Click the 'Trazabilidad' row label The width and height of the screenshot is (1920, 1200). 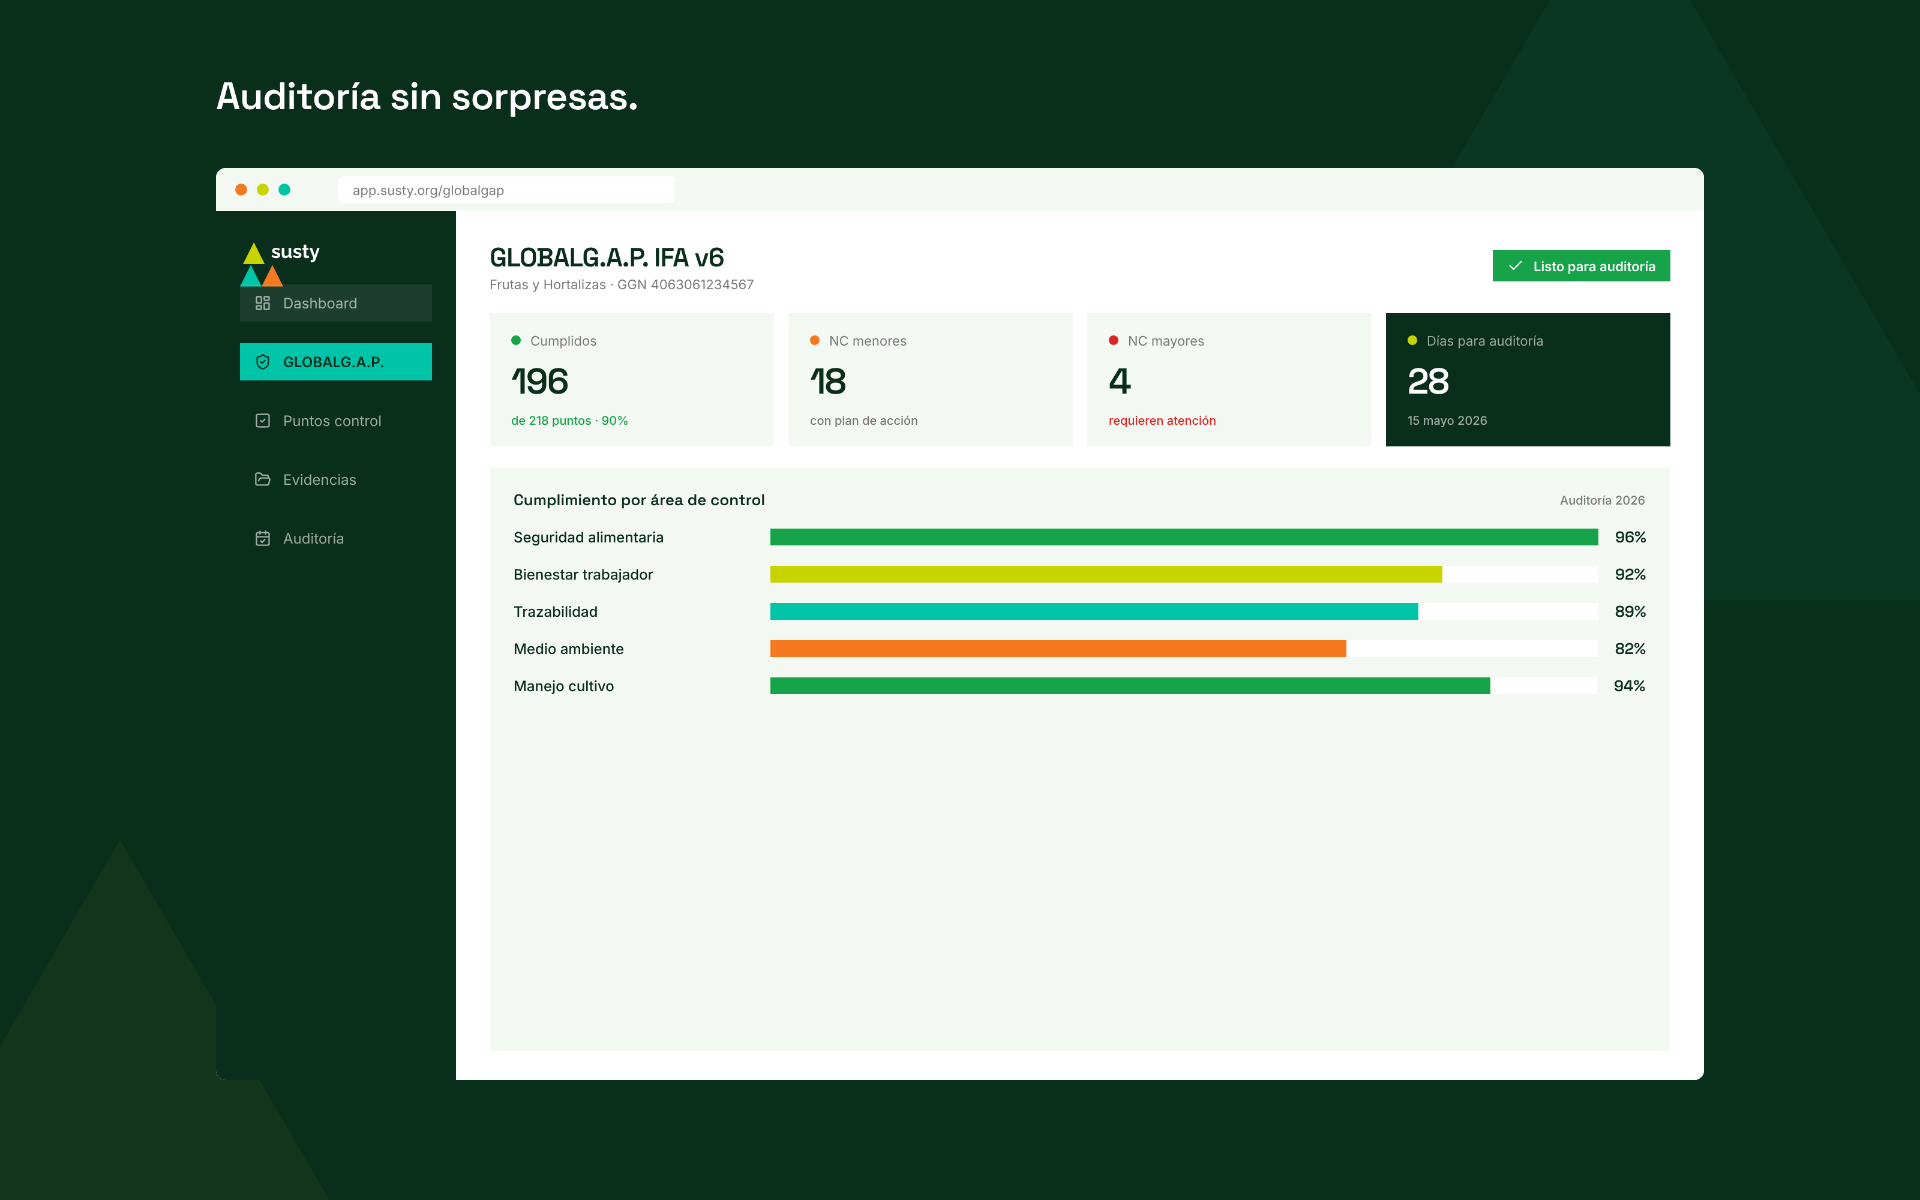tap(556, 611)
